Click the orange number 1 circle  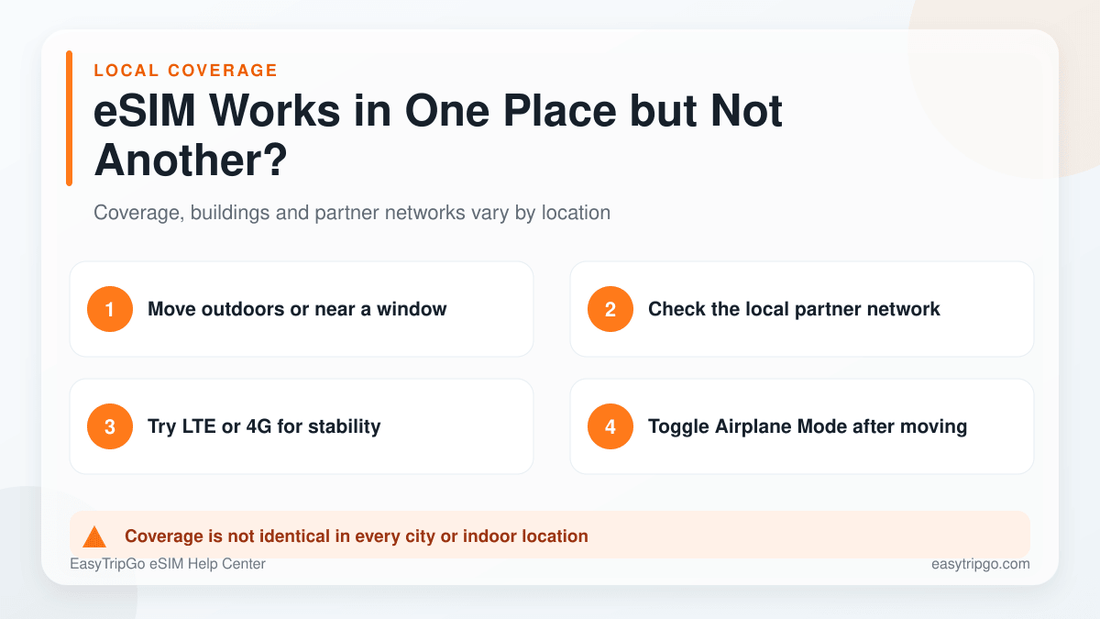click(110, 309)
